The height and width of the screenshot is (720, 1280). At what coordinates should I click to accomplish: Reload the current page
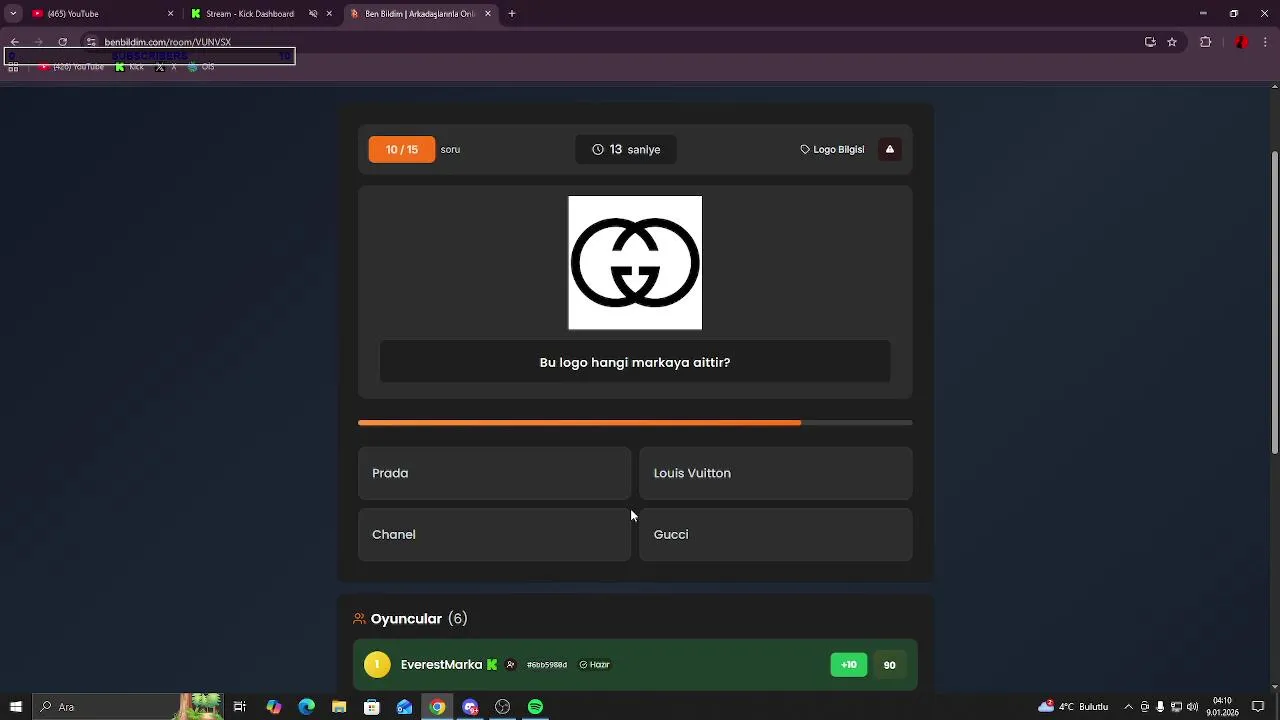(62, 42)
